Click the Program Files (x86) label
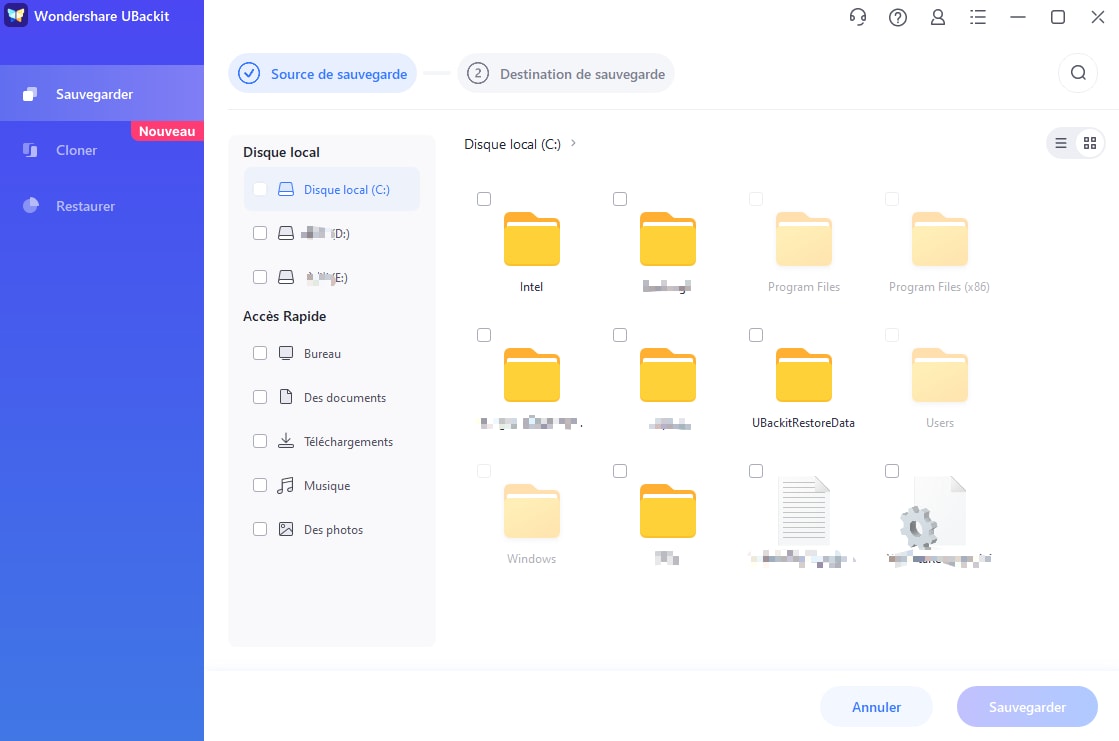The height and width of the screenshot is (741, 1119). 939,287
